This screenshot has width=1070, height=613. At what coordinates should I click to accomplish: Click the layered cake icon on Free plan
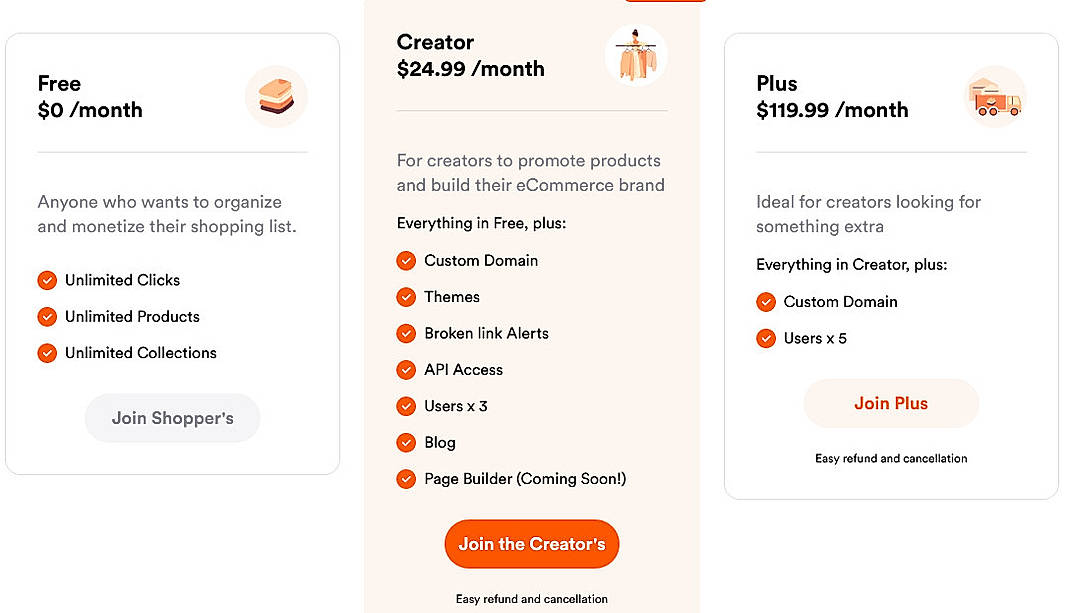(276, 97)
